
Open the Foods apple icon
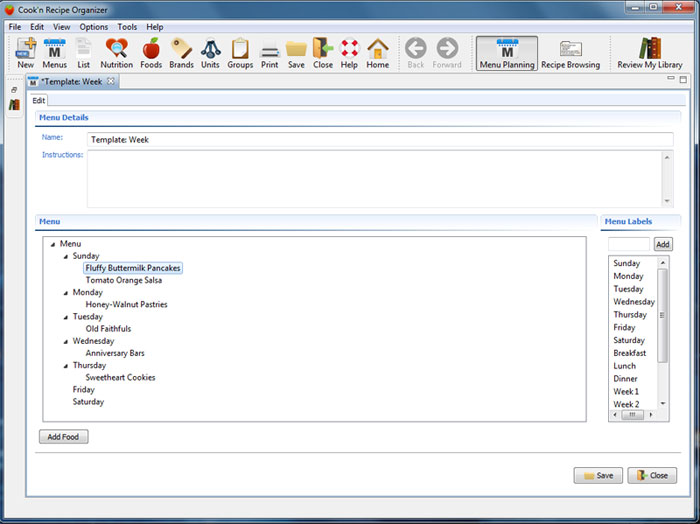pyautogui.click(x=151, y=53)
